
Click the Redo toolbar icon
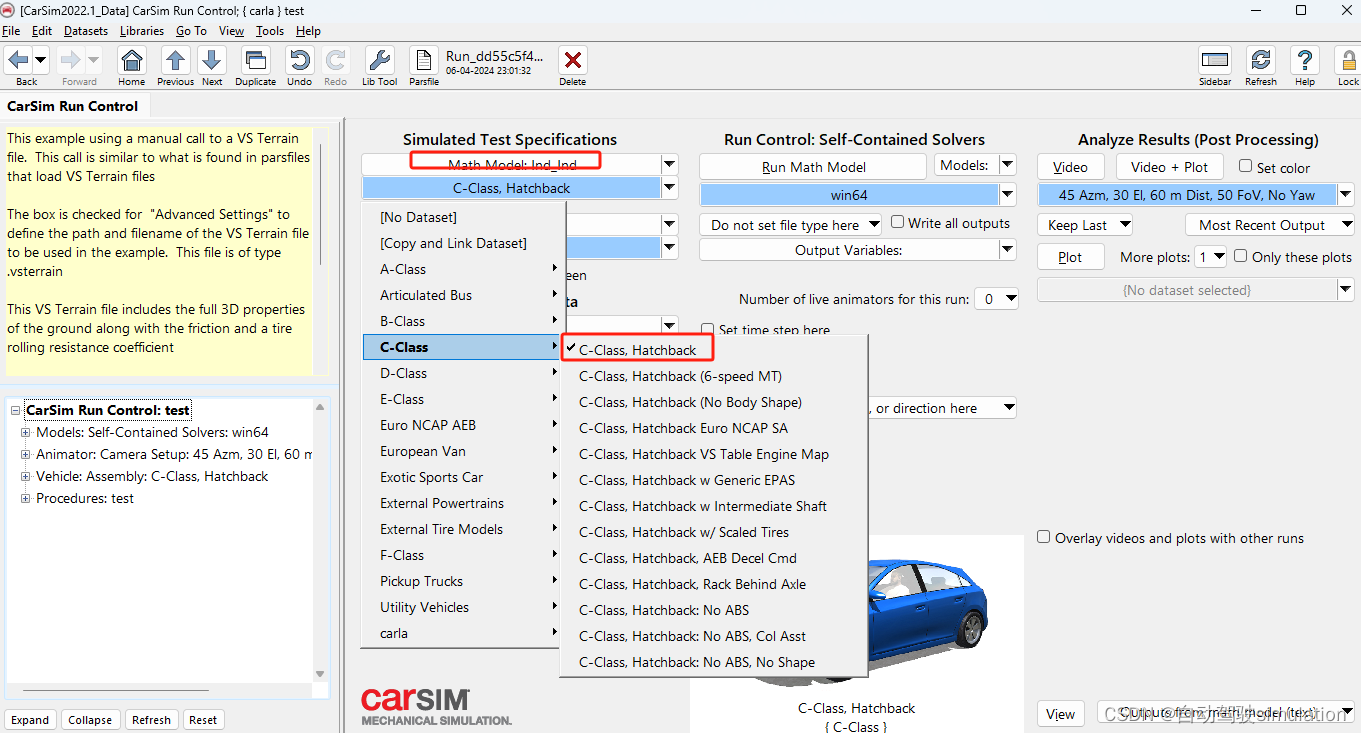coord(336,60)
